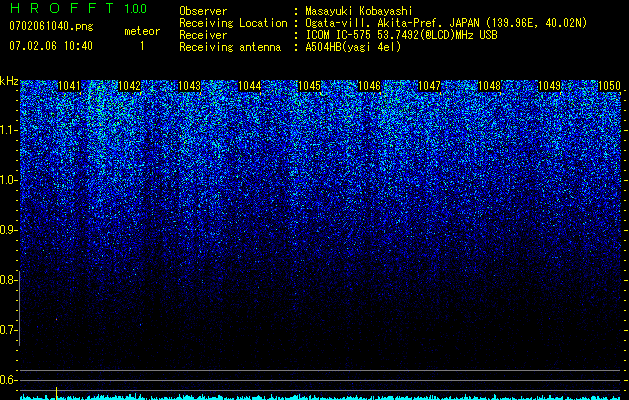Click the observer name Masayuki Kobayashi

359,11
